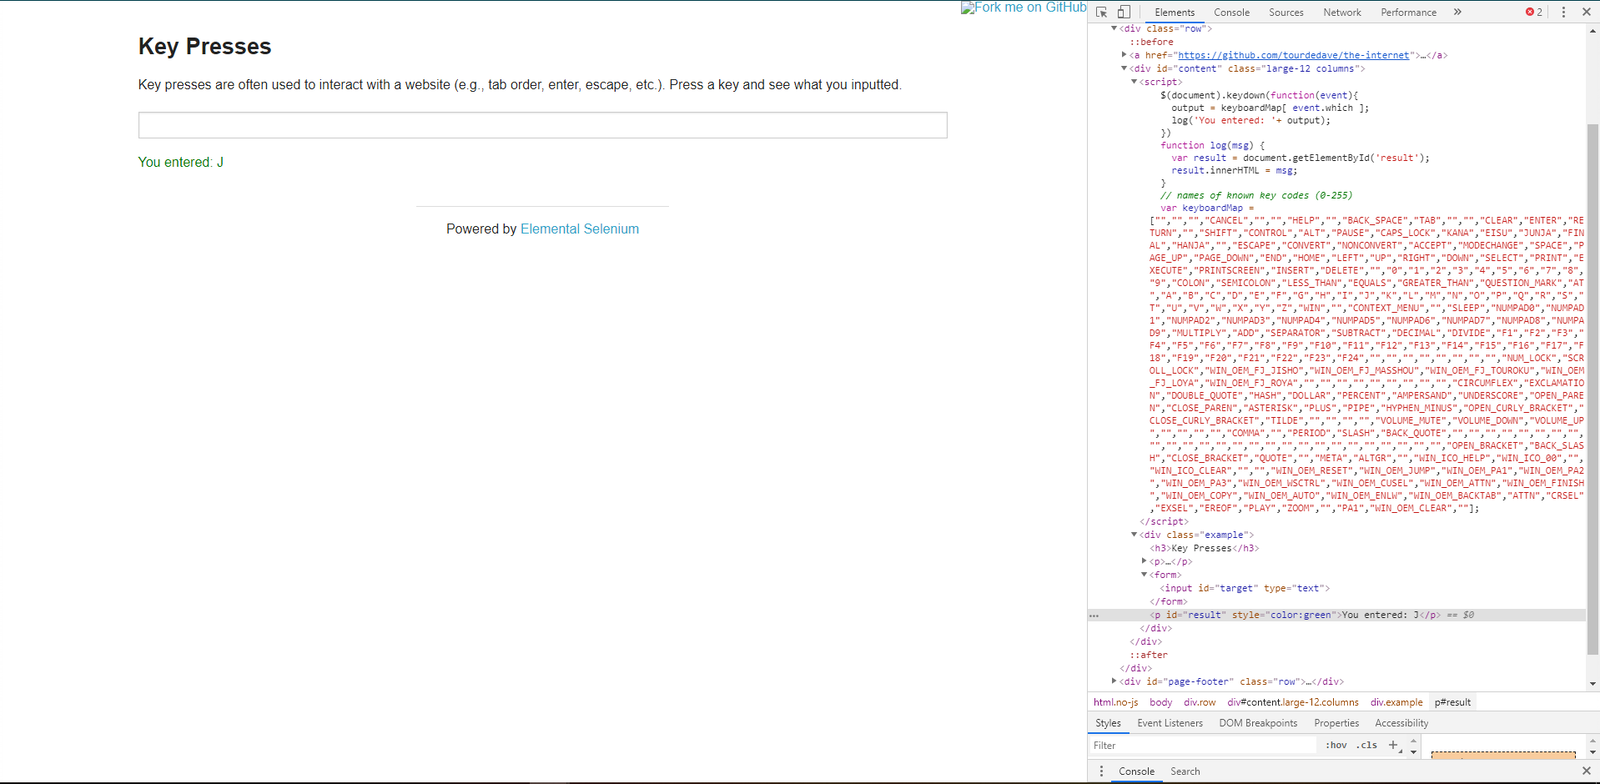Image resolution: width=1600 pixels, height=784 pixels.
Task: Click the github.com/tourdedave/the-internet URL in DOM
Action: click(1294, 55)
